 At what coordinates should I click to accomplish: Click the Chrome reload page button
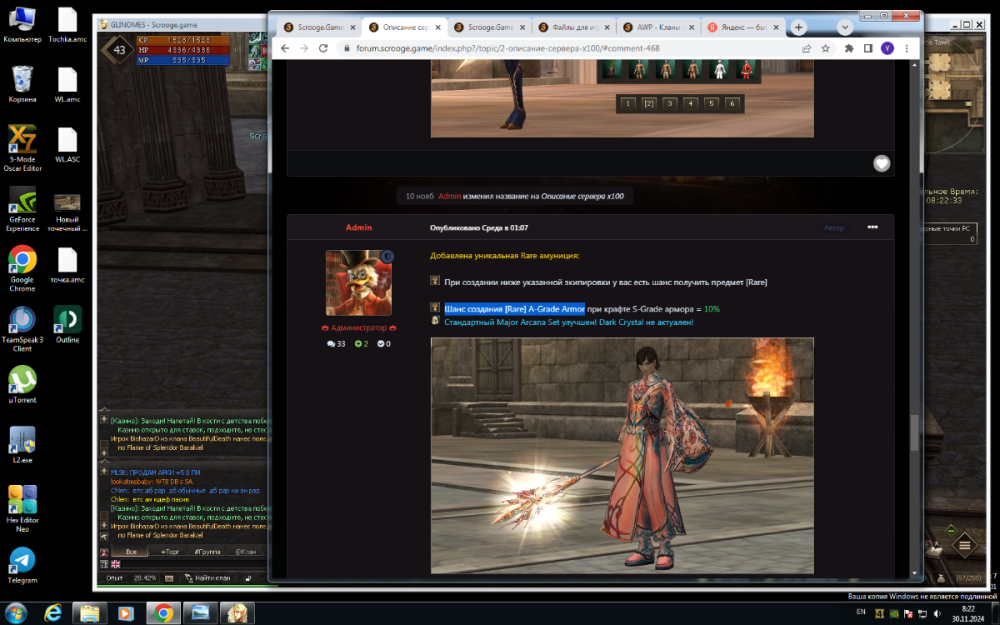pos(323,48)
